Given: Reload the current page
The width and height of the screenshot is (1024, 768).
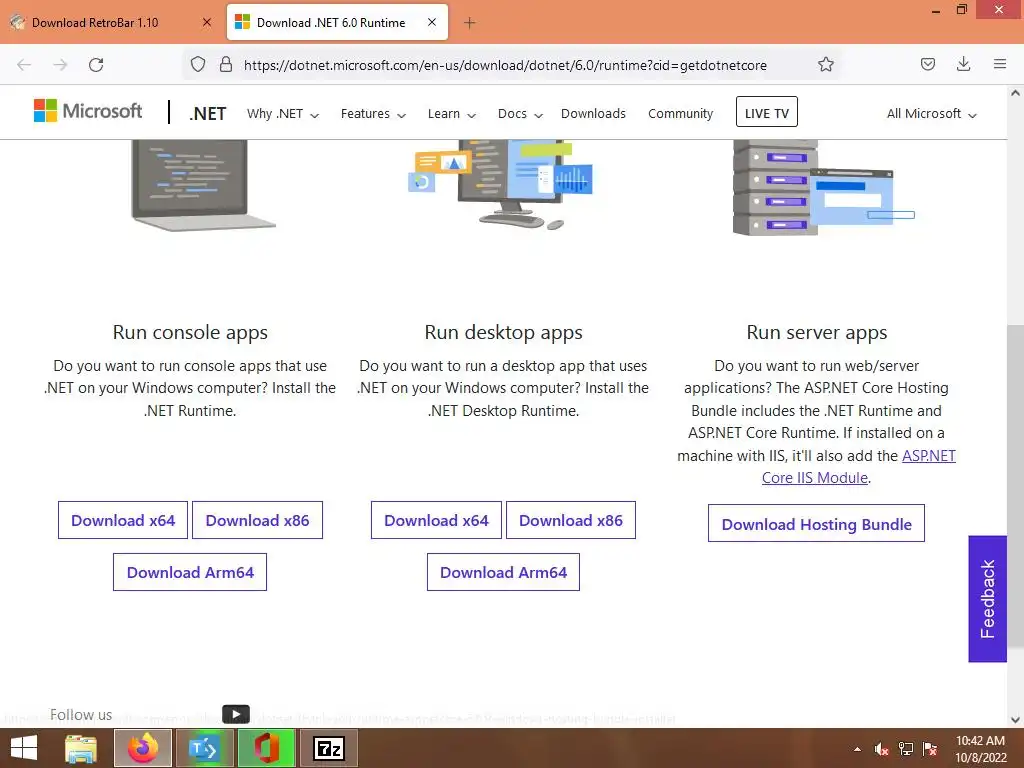Looking at the screenshot, I should click(x=96, y=65).
